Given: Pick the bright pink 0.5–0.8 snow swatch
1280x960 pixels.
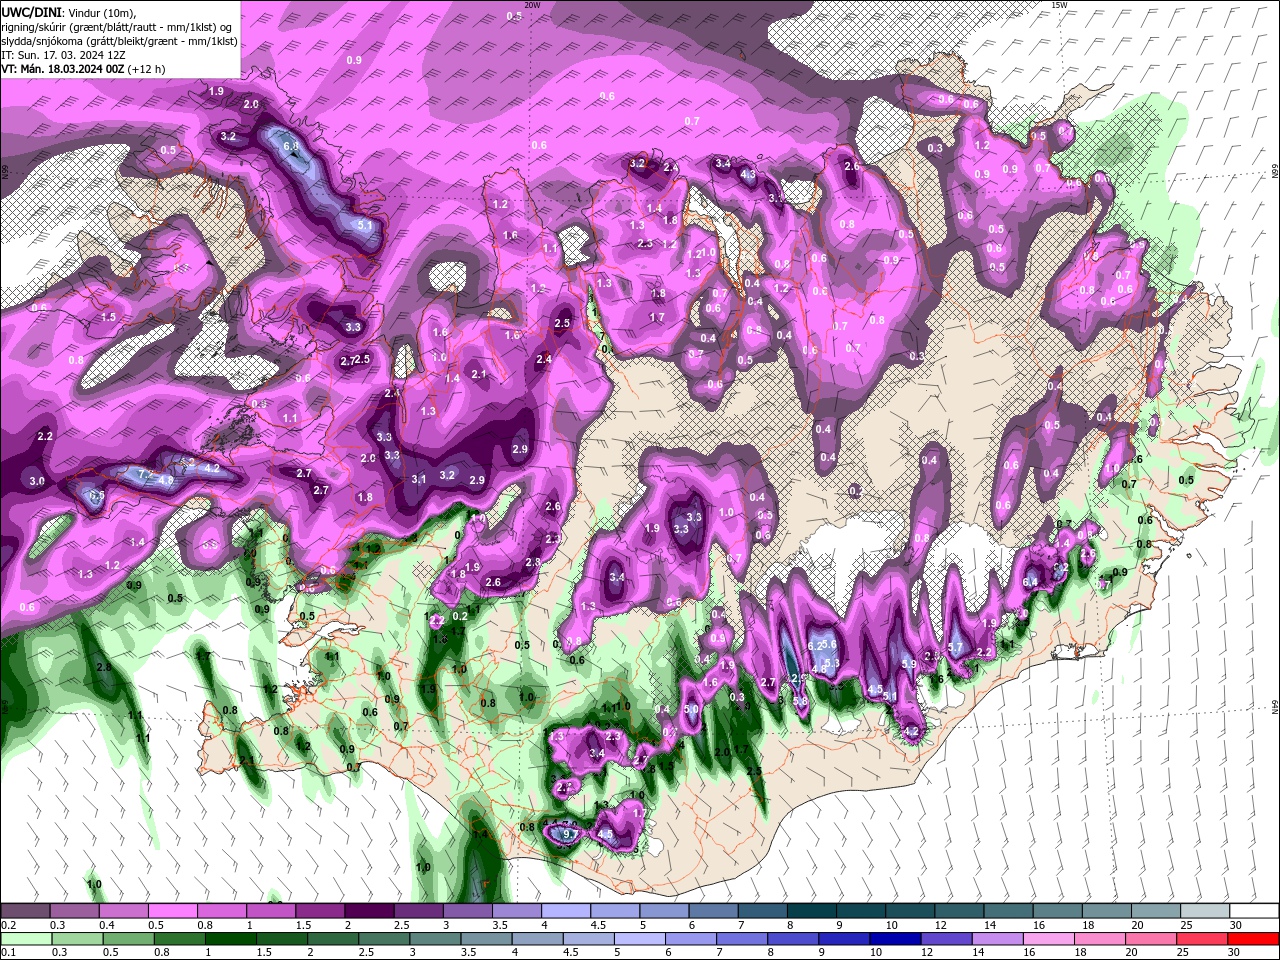Looking at the screenshot, I should (x=172, y=911).
